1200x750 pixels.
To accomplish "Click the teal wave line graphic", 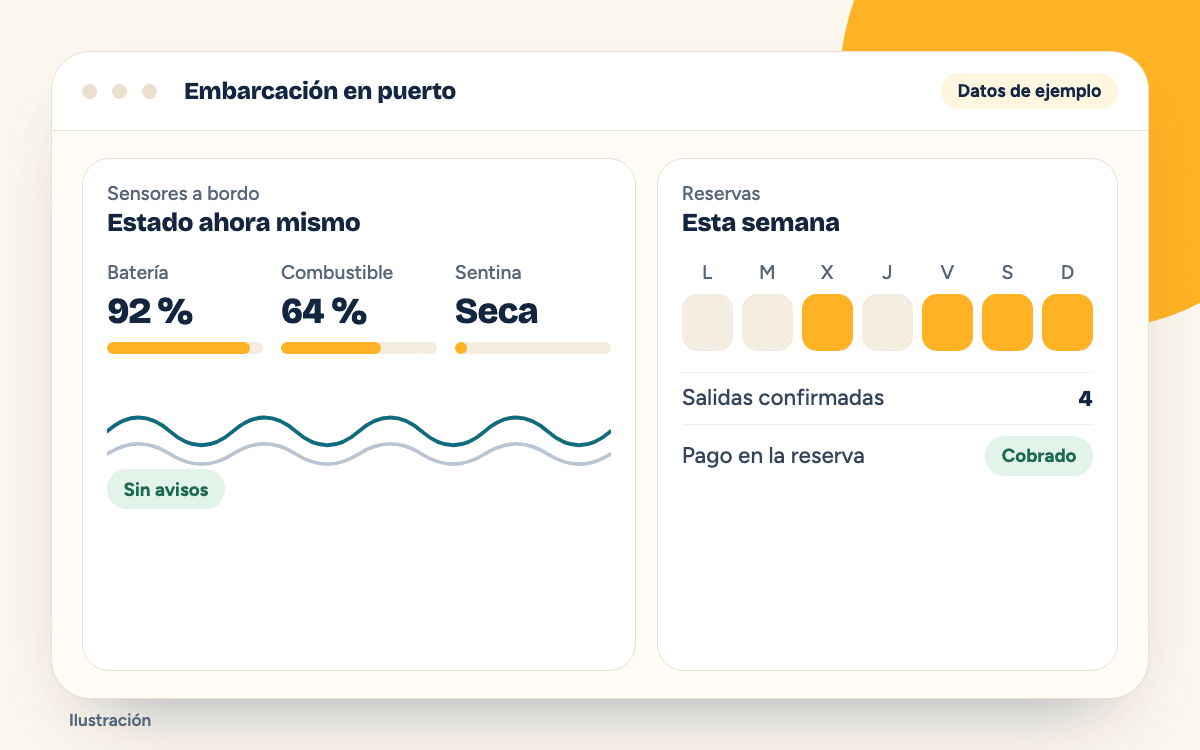I will click(x=359, y=430).
